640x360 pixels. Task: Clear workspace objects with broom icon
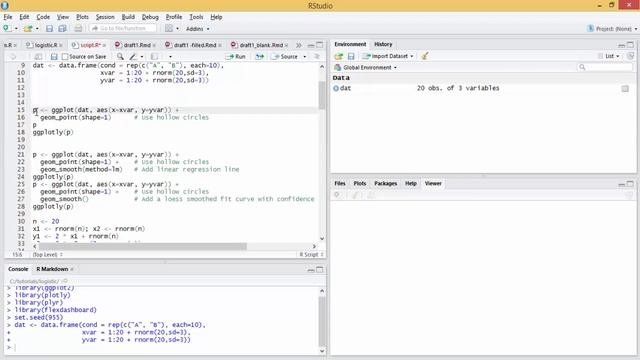(x=424, y=56)
